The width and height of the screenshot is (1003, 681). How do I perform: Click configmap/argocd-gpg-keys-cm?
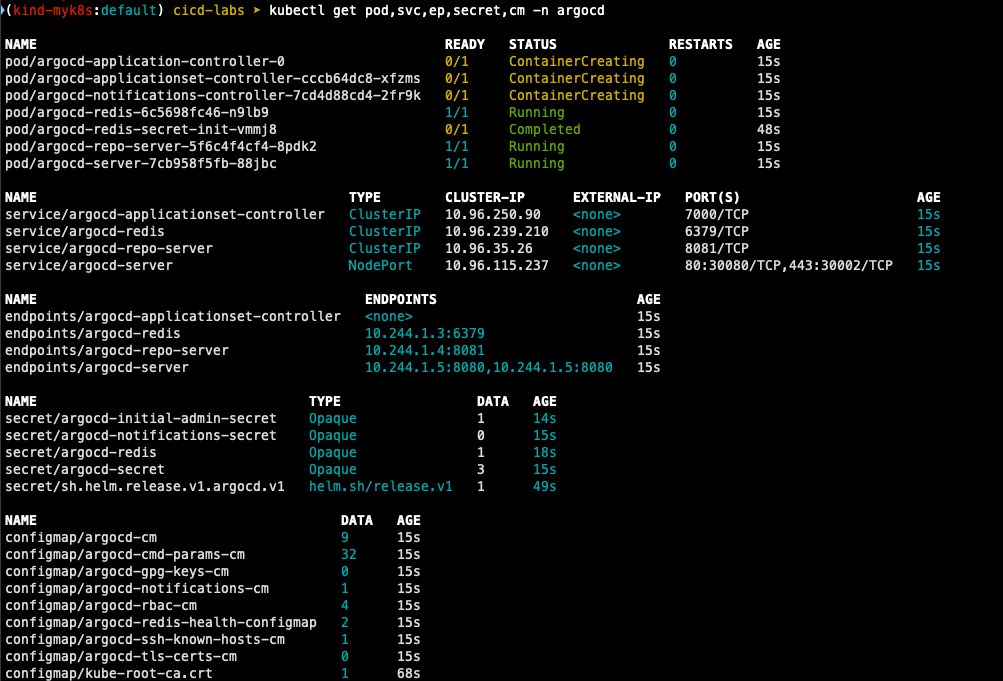(116, 572)
